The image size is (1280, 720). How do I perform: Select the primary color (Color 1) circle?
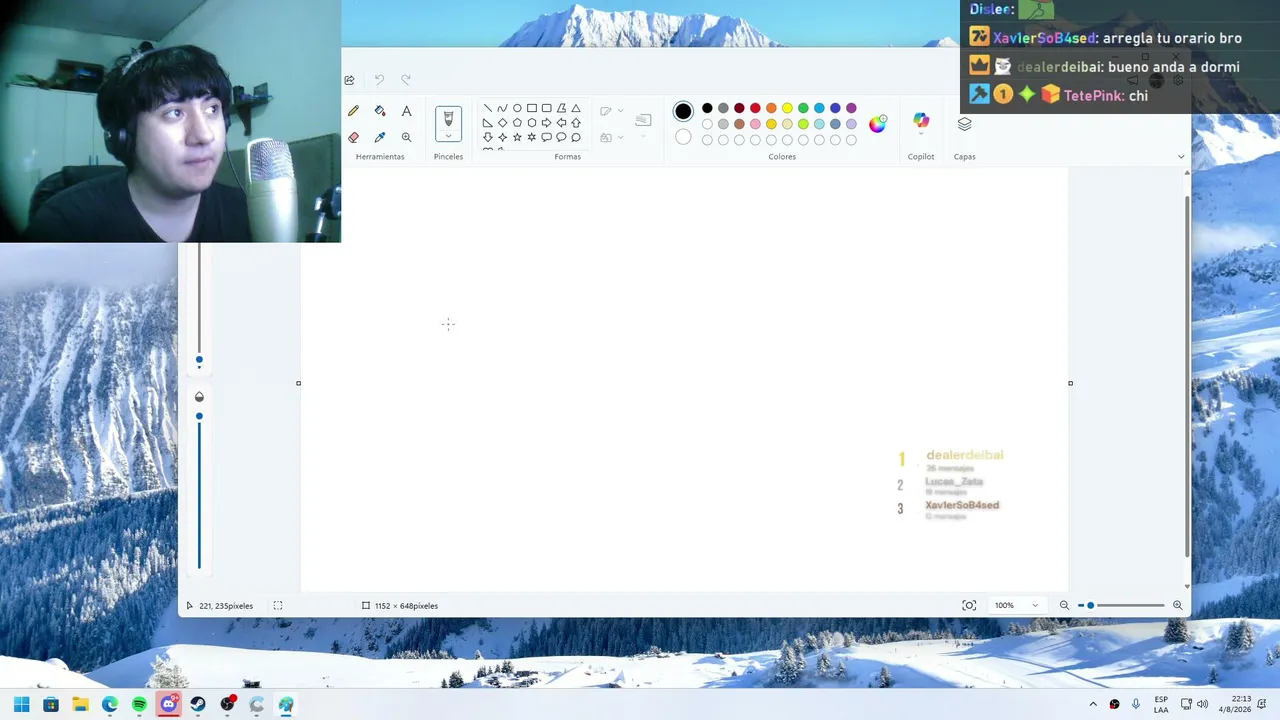tap(683, 111)
